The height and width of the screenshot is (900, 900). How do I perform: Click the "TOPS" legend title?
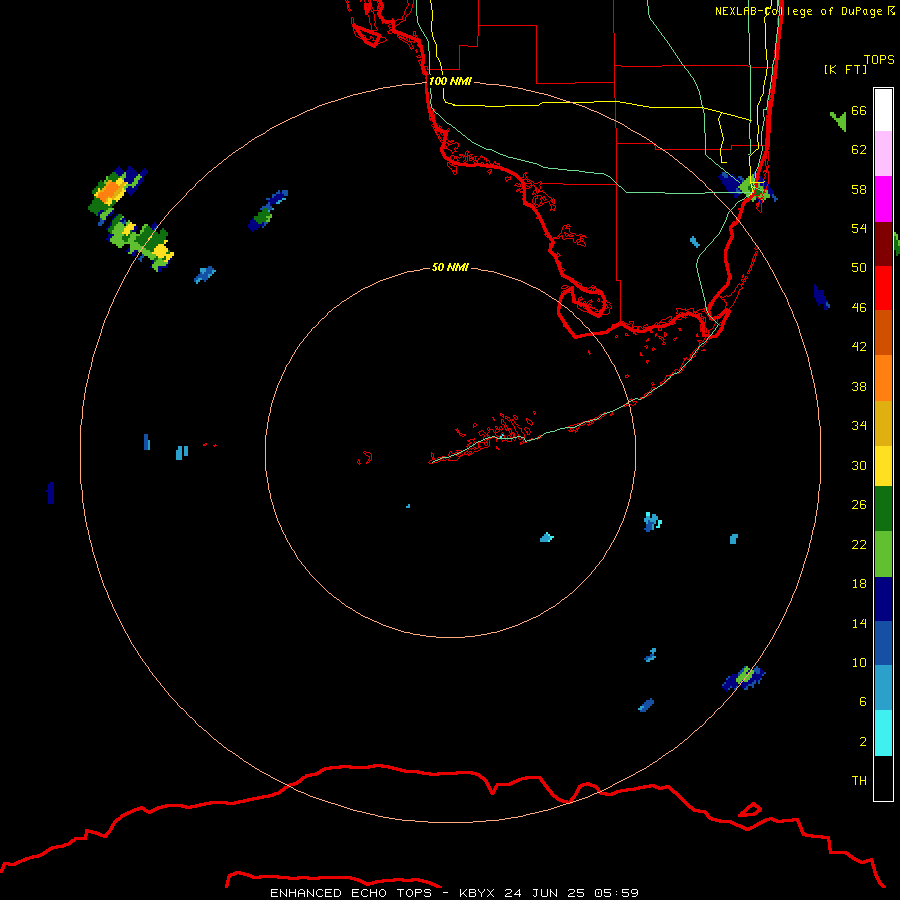pyautogui.click(x=879, y=59)
